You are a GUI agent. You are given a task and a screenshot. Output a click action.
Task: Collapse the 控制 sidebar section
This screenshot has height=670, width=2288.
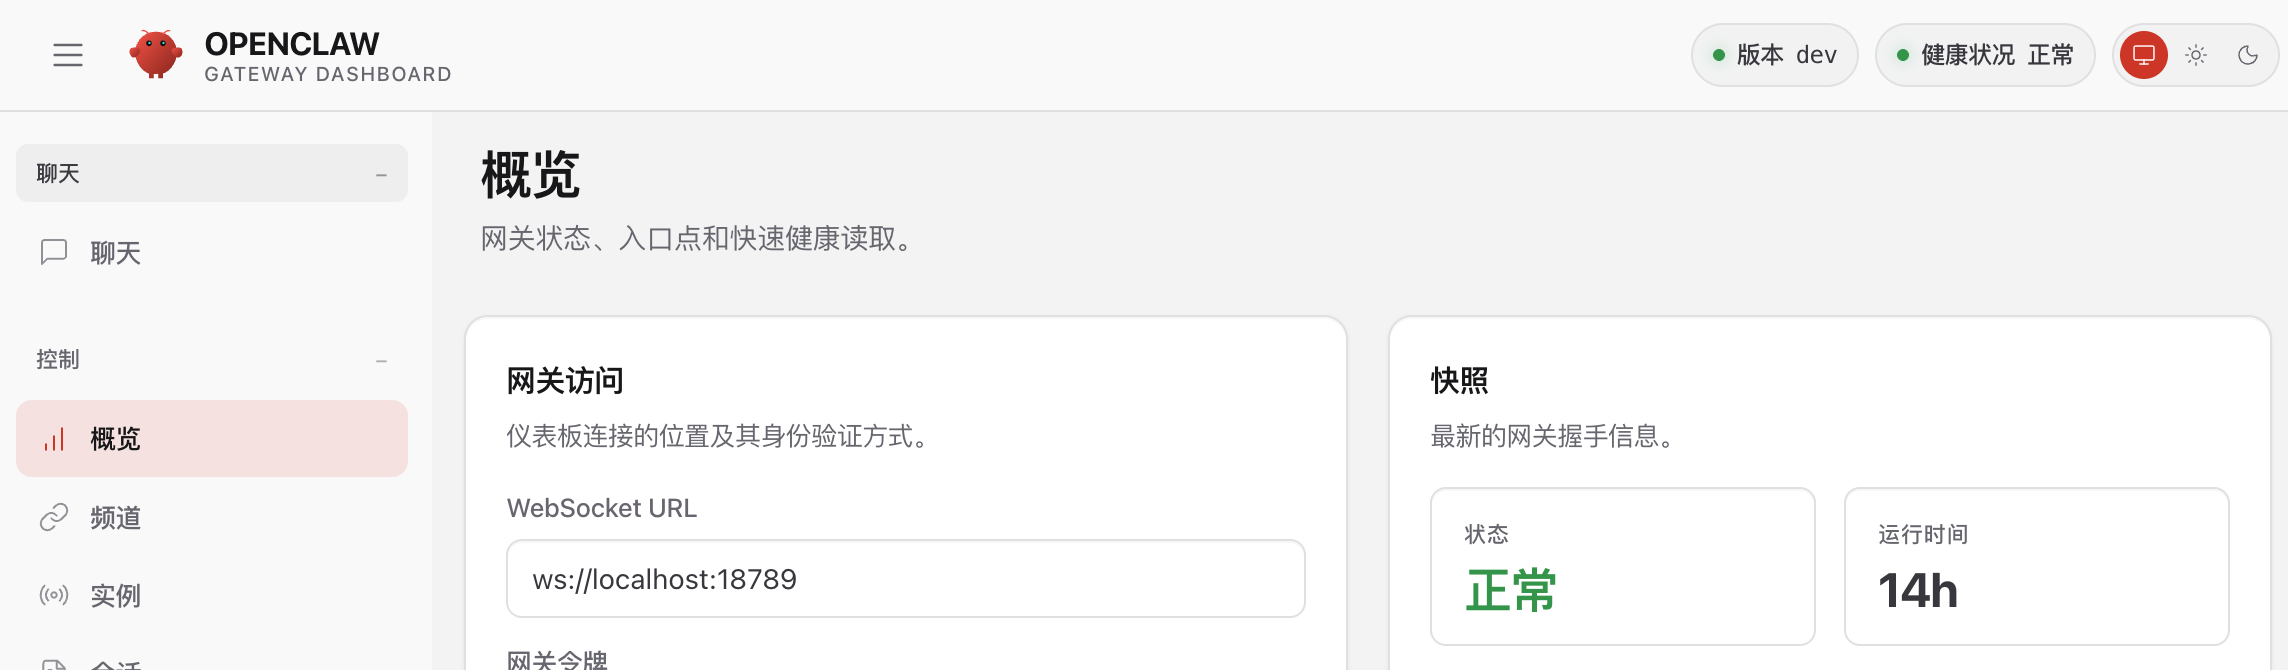coord(381,360)
